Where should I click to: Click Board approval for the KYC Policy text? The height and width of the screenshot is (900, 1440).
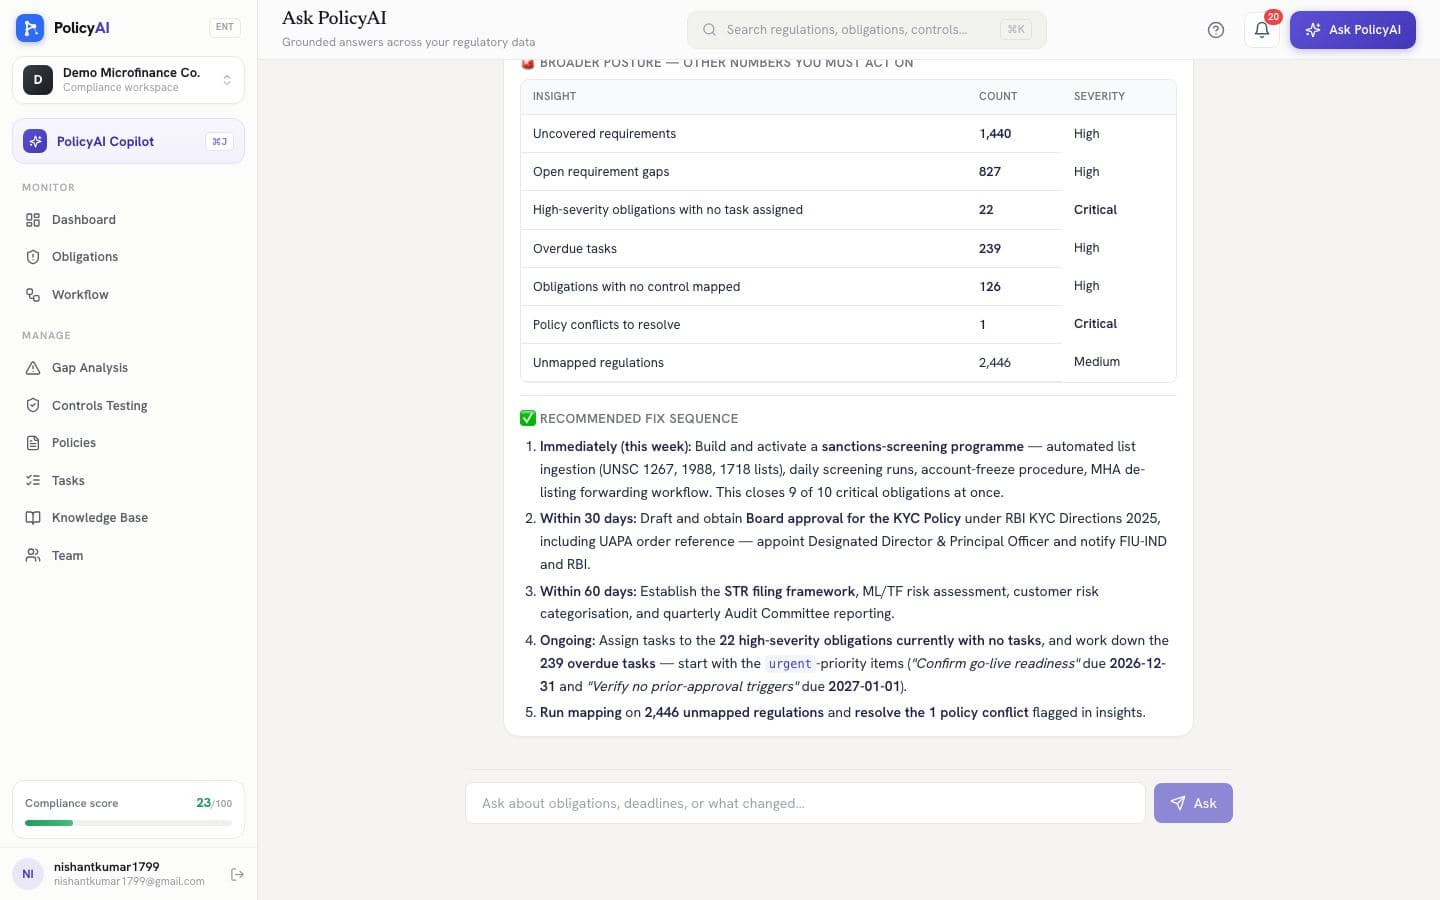(853, 518)
